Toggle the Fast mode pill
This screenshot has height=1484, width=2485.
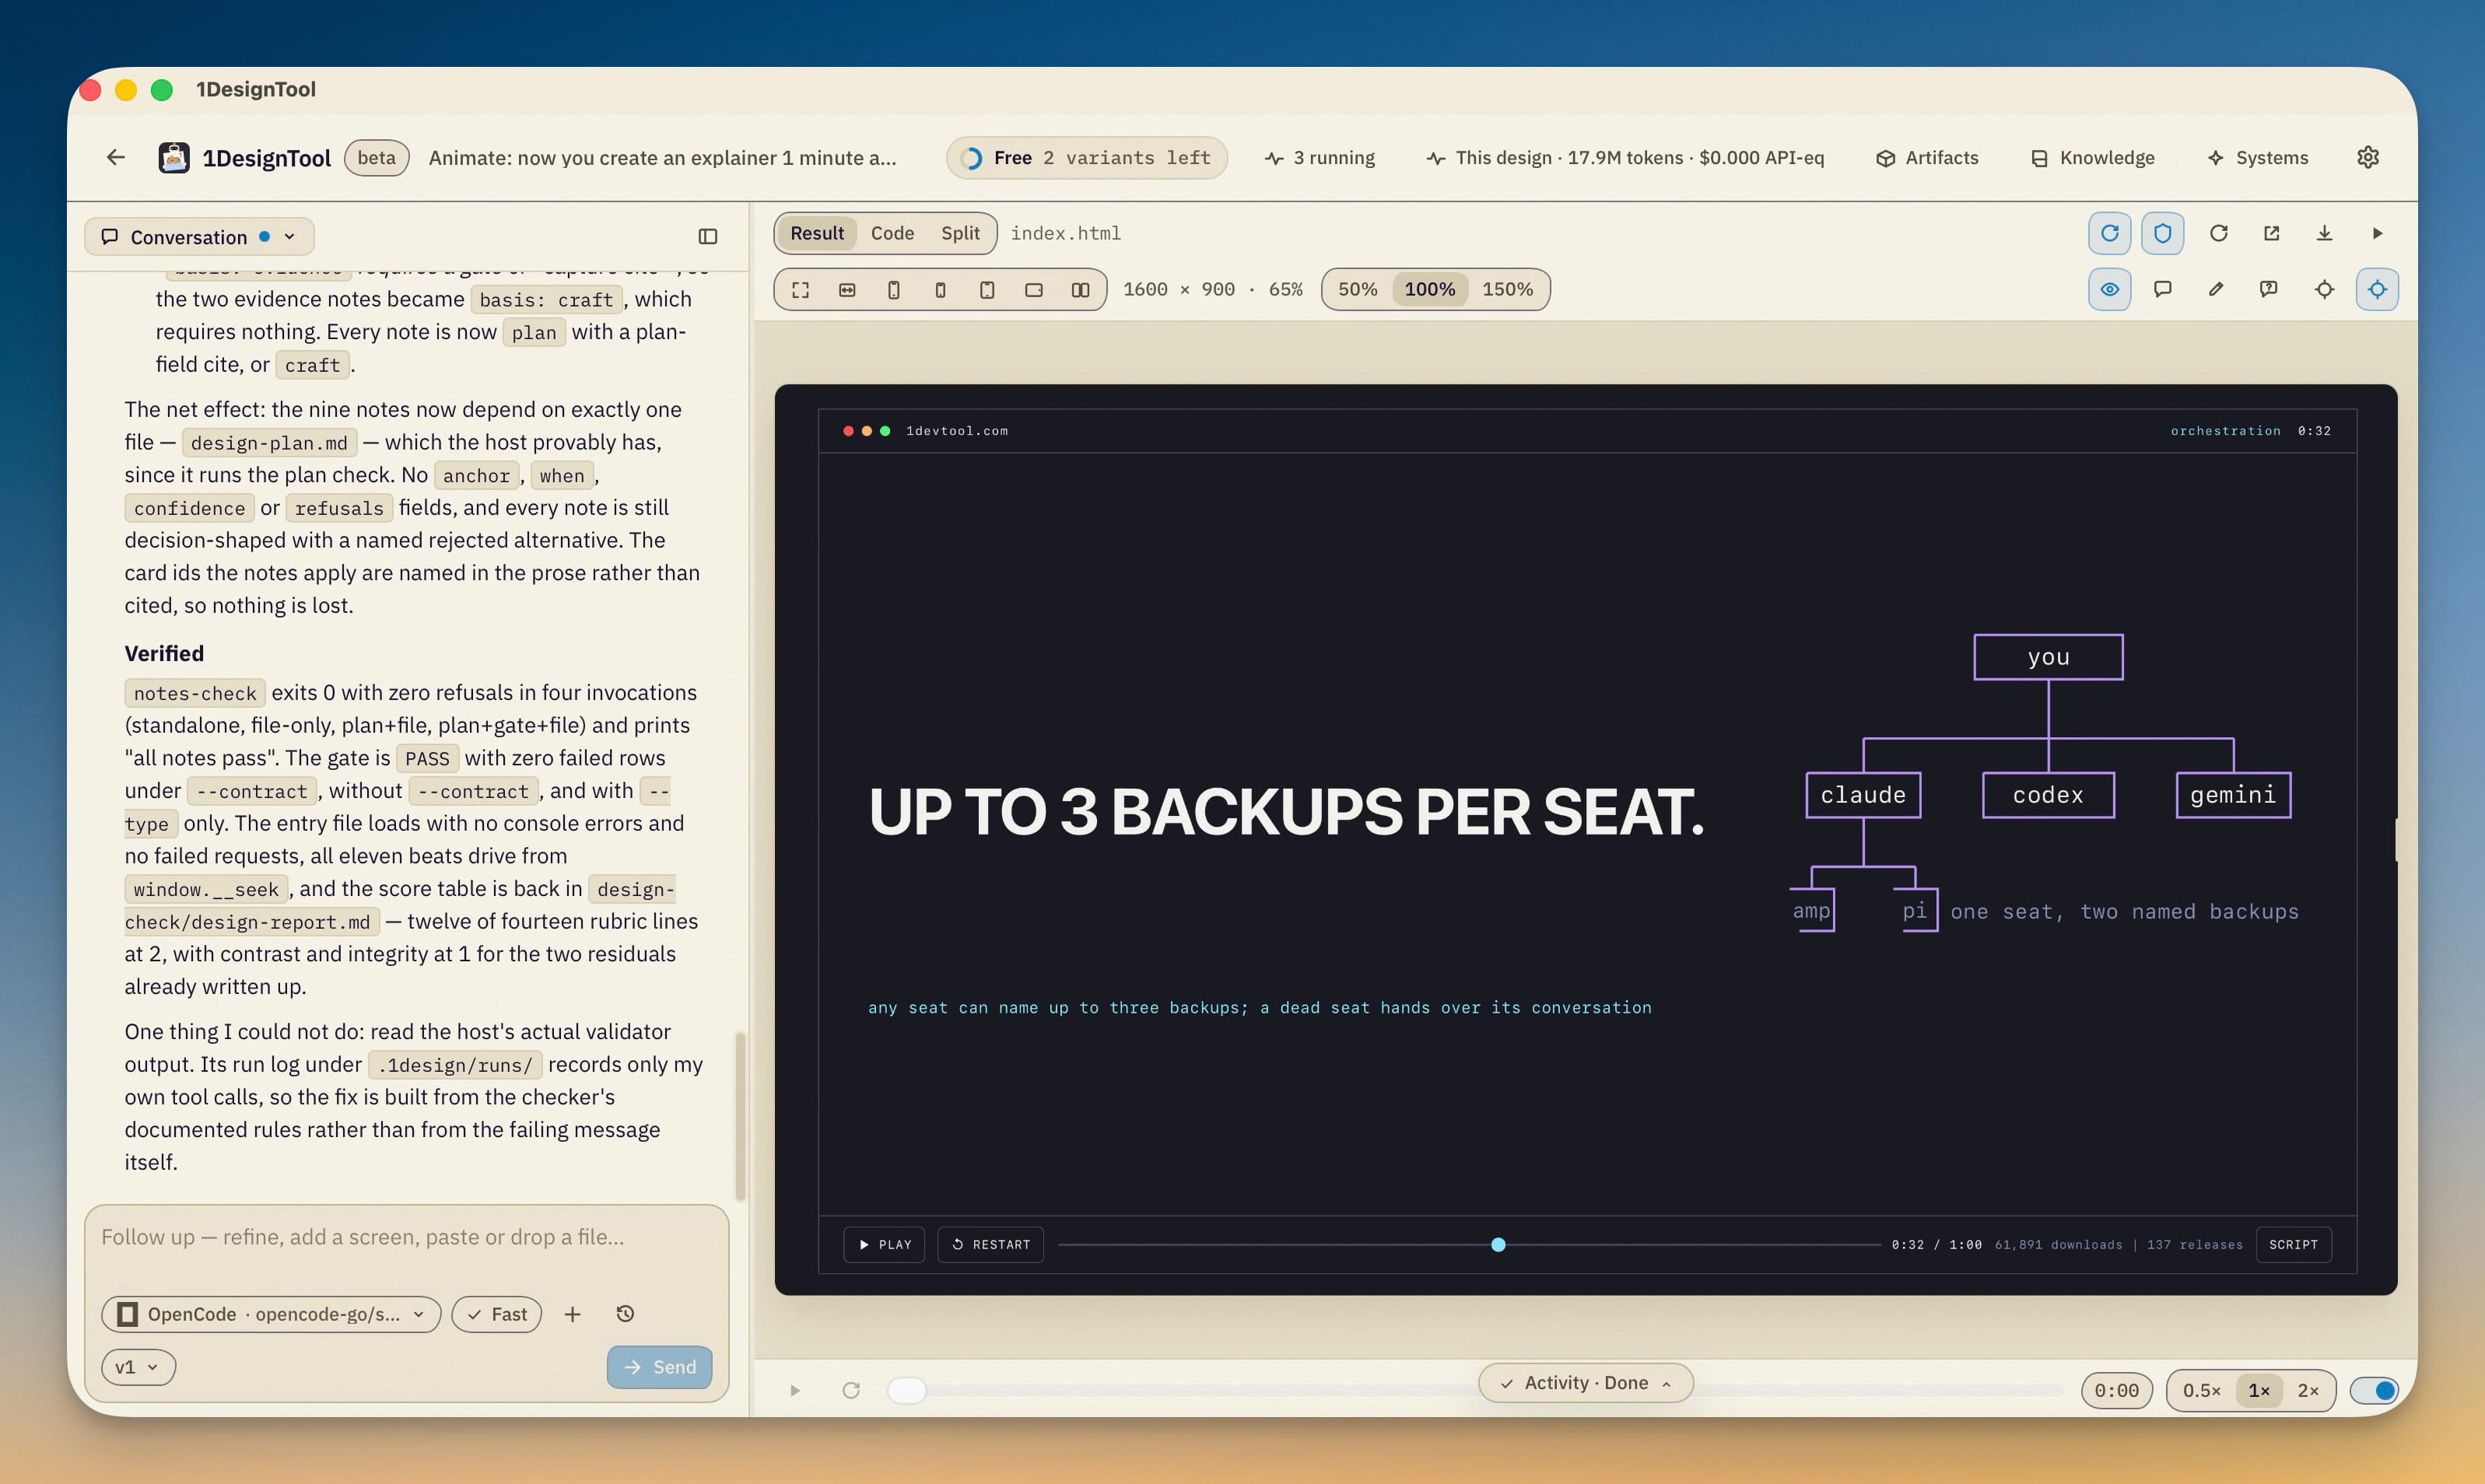pos(497,1314)
